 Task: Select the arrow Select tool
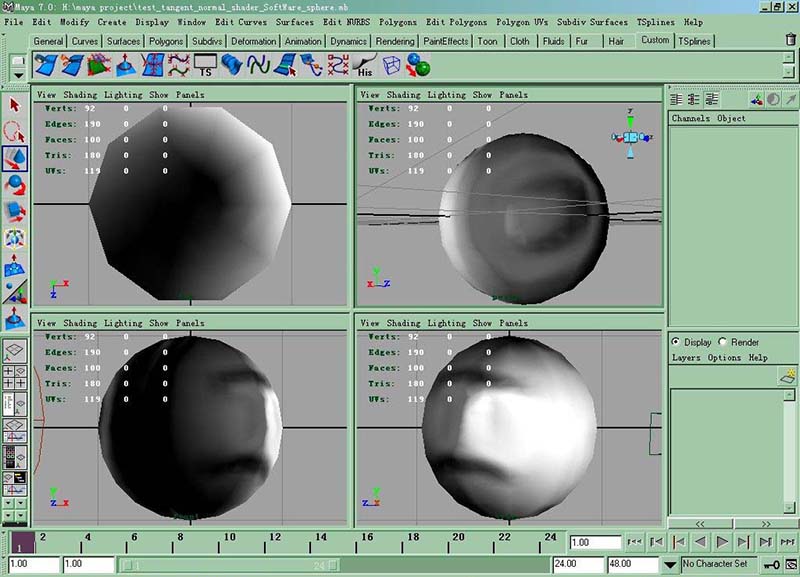click(14, 105)
